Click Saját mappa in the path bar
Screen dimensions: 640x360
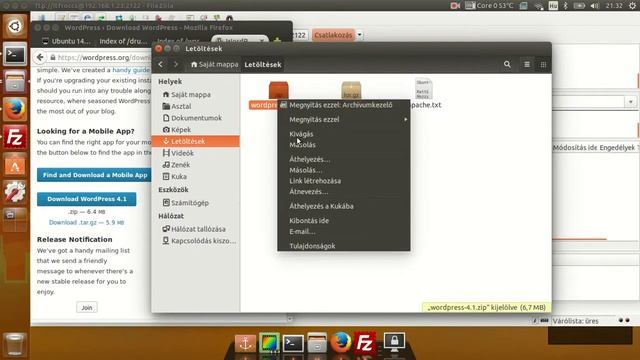214,64
